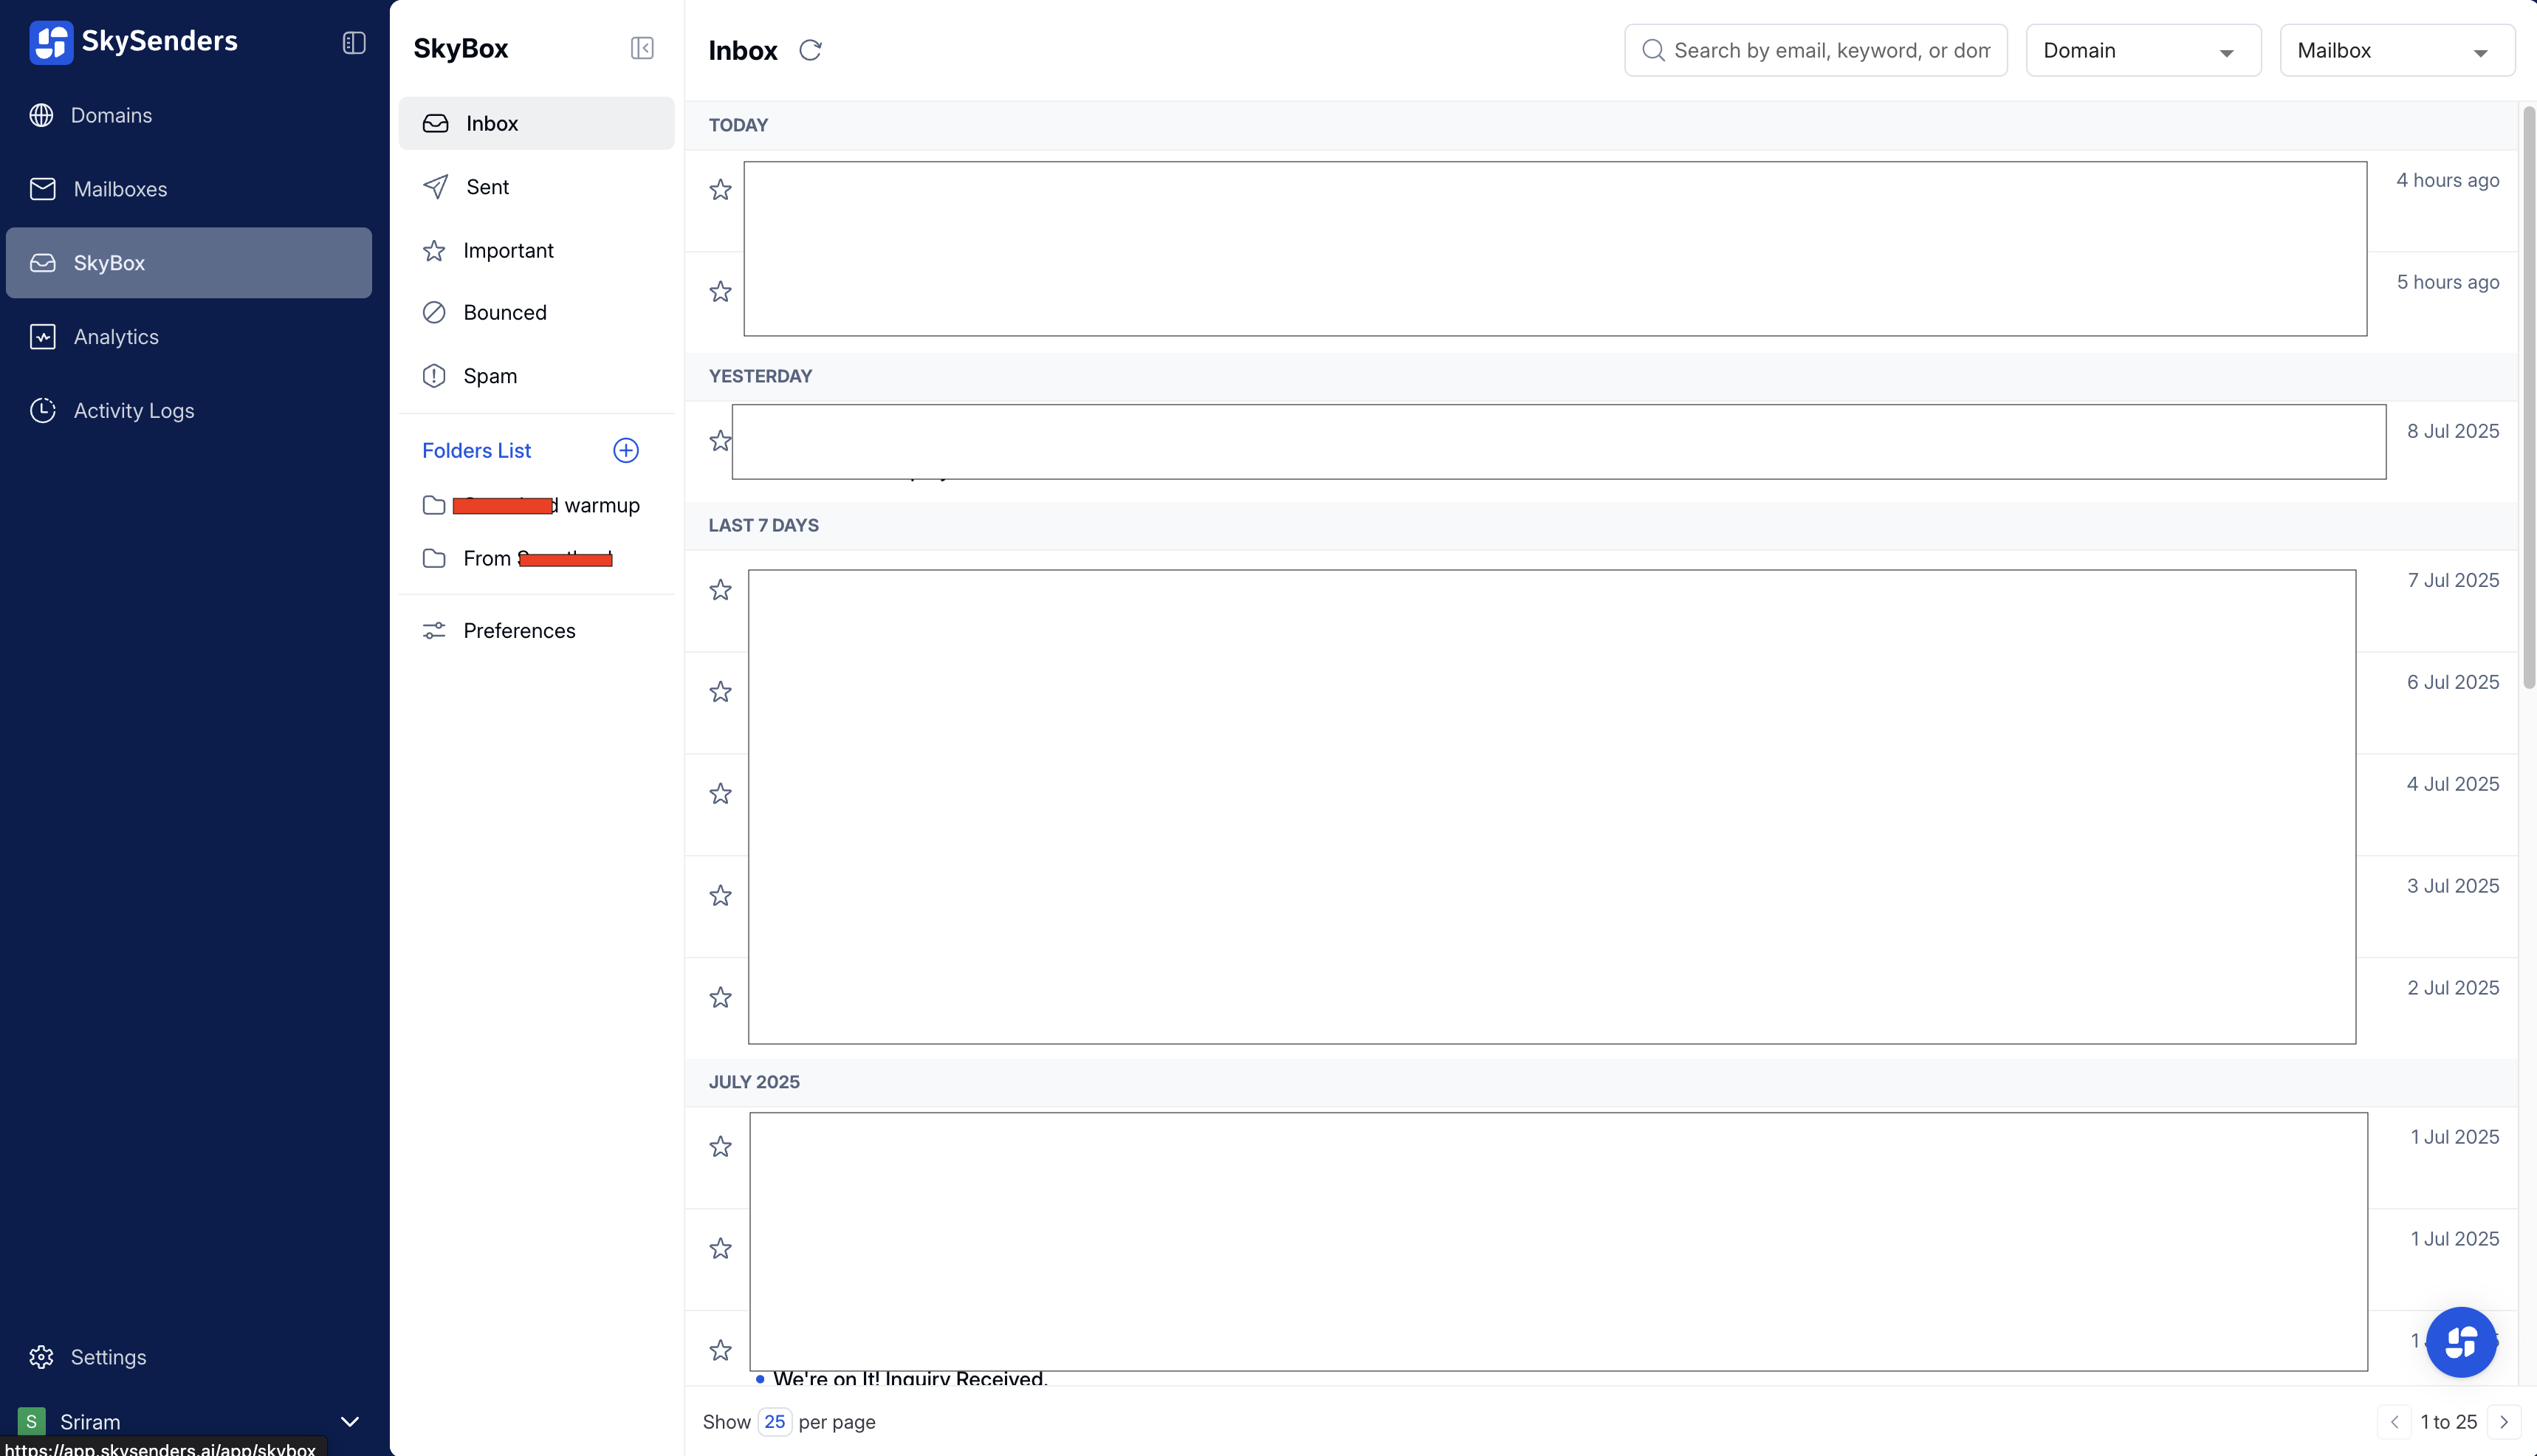The width and height of the screenshot is (2537, 1456).
Task: Open the Mailbox filter dropdown
Action: tap(2396, 51)
